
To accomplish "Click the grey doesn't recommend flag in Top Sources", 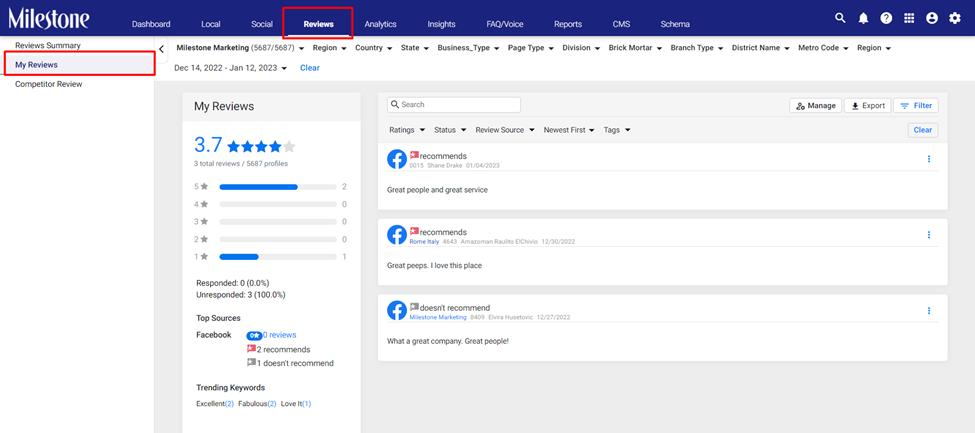I will pyautogui.click(x=251, y=363).
